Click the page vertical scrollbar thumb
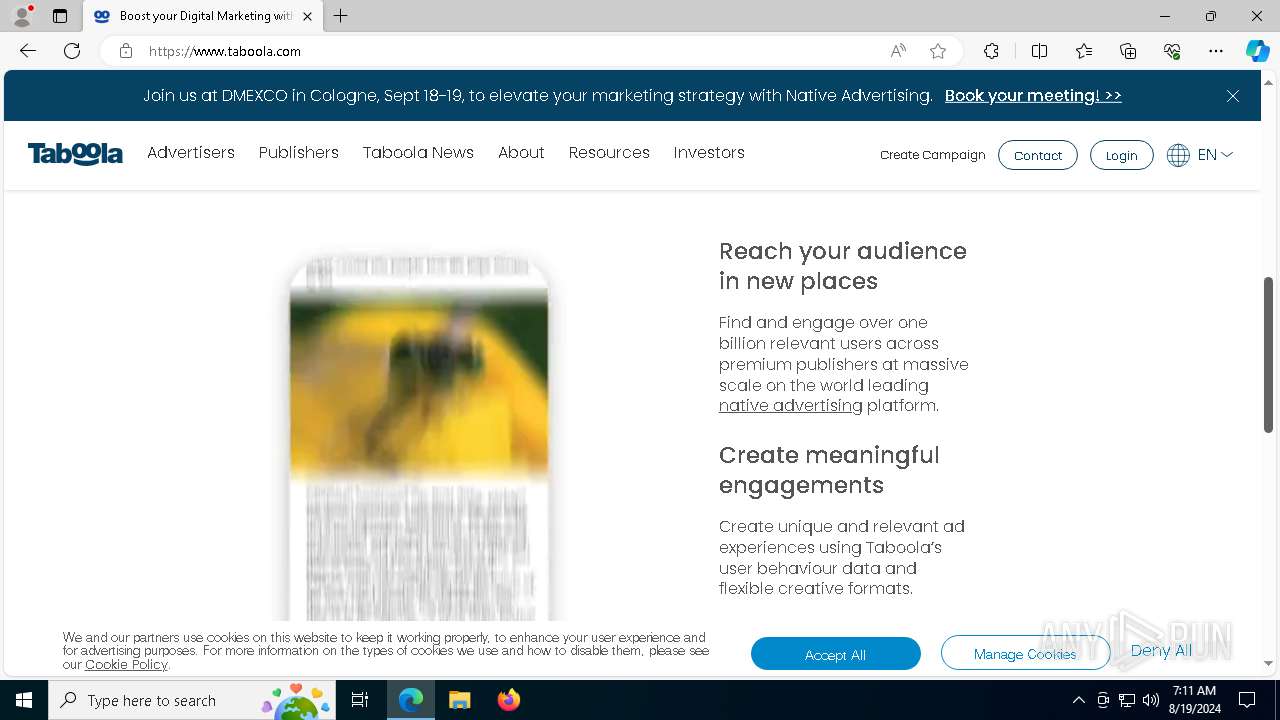Viewport: 1280px width, 720px height. click(1268, 354)
